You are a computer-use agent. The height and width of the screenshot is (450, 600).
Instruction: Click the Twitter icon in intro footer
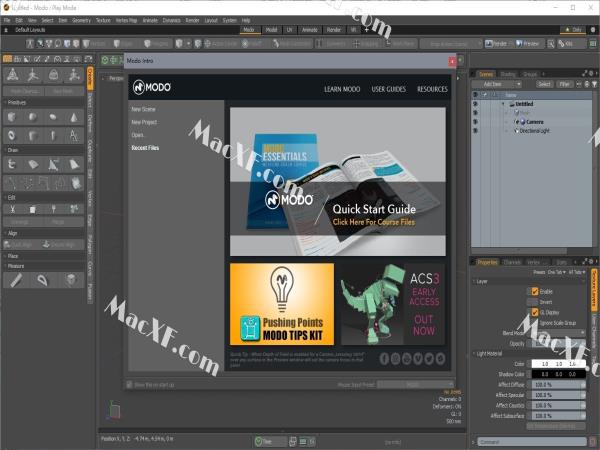429,359
